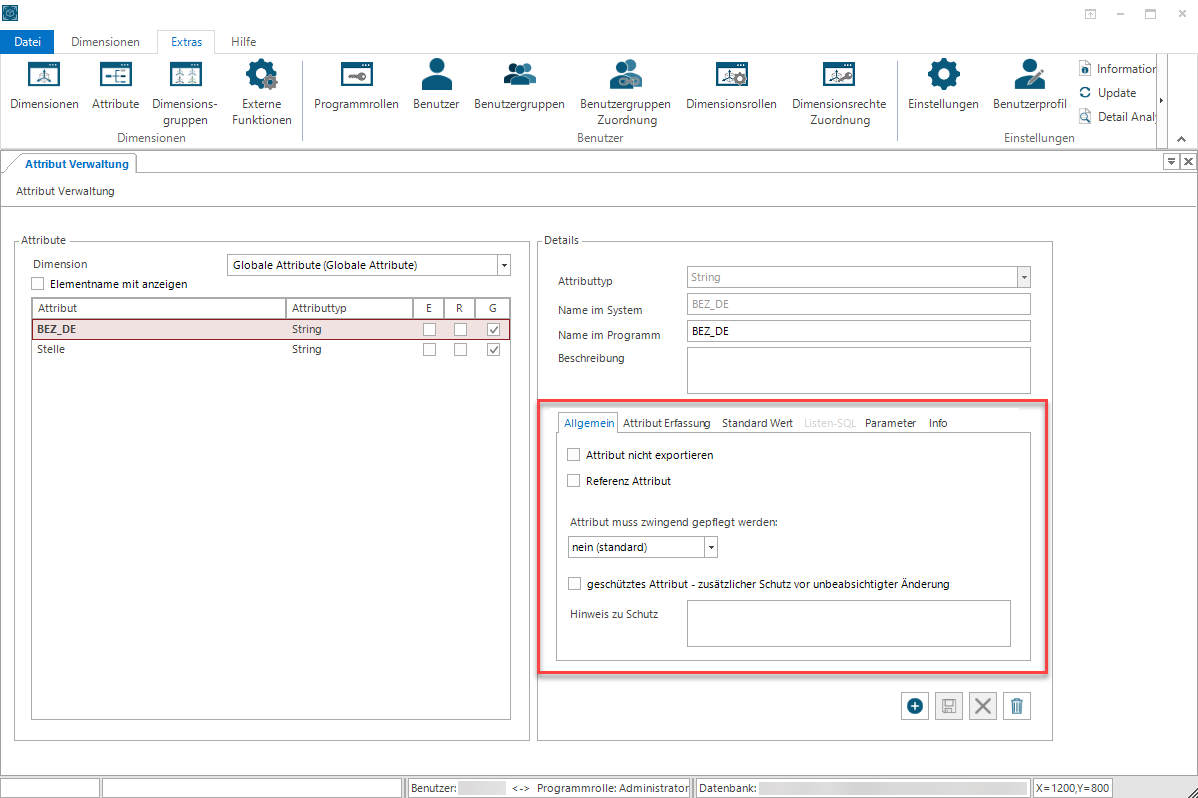Screen dimensions: 1198x798
Task: Sort by Attribut column header
Action: (159, 308)
